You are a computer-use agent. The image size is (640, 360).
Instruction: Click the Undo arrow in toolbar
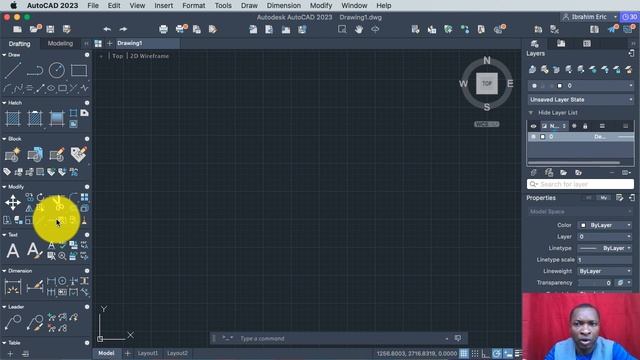[x=107, y=29]
